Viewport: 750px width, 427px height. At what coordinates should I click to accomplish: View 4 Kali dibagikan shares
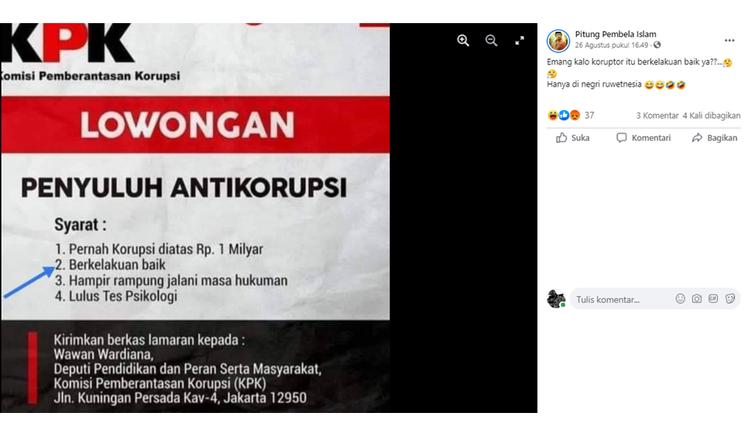point(711,116)
